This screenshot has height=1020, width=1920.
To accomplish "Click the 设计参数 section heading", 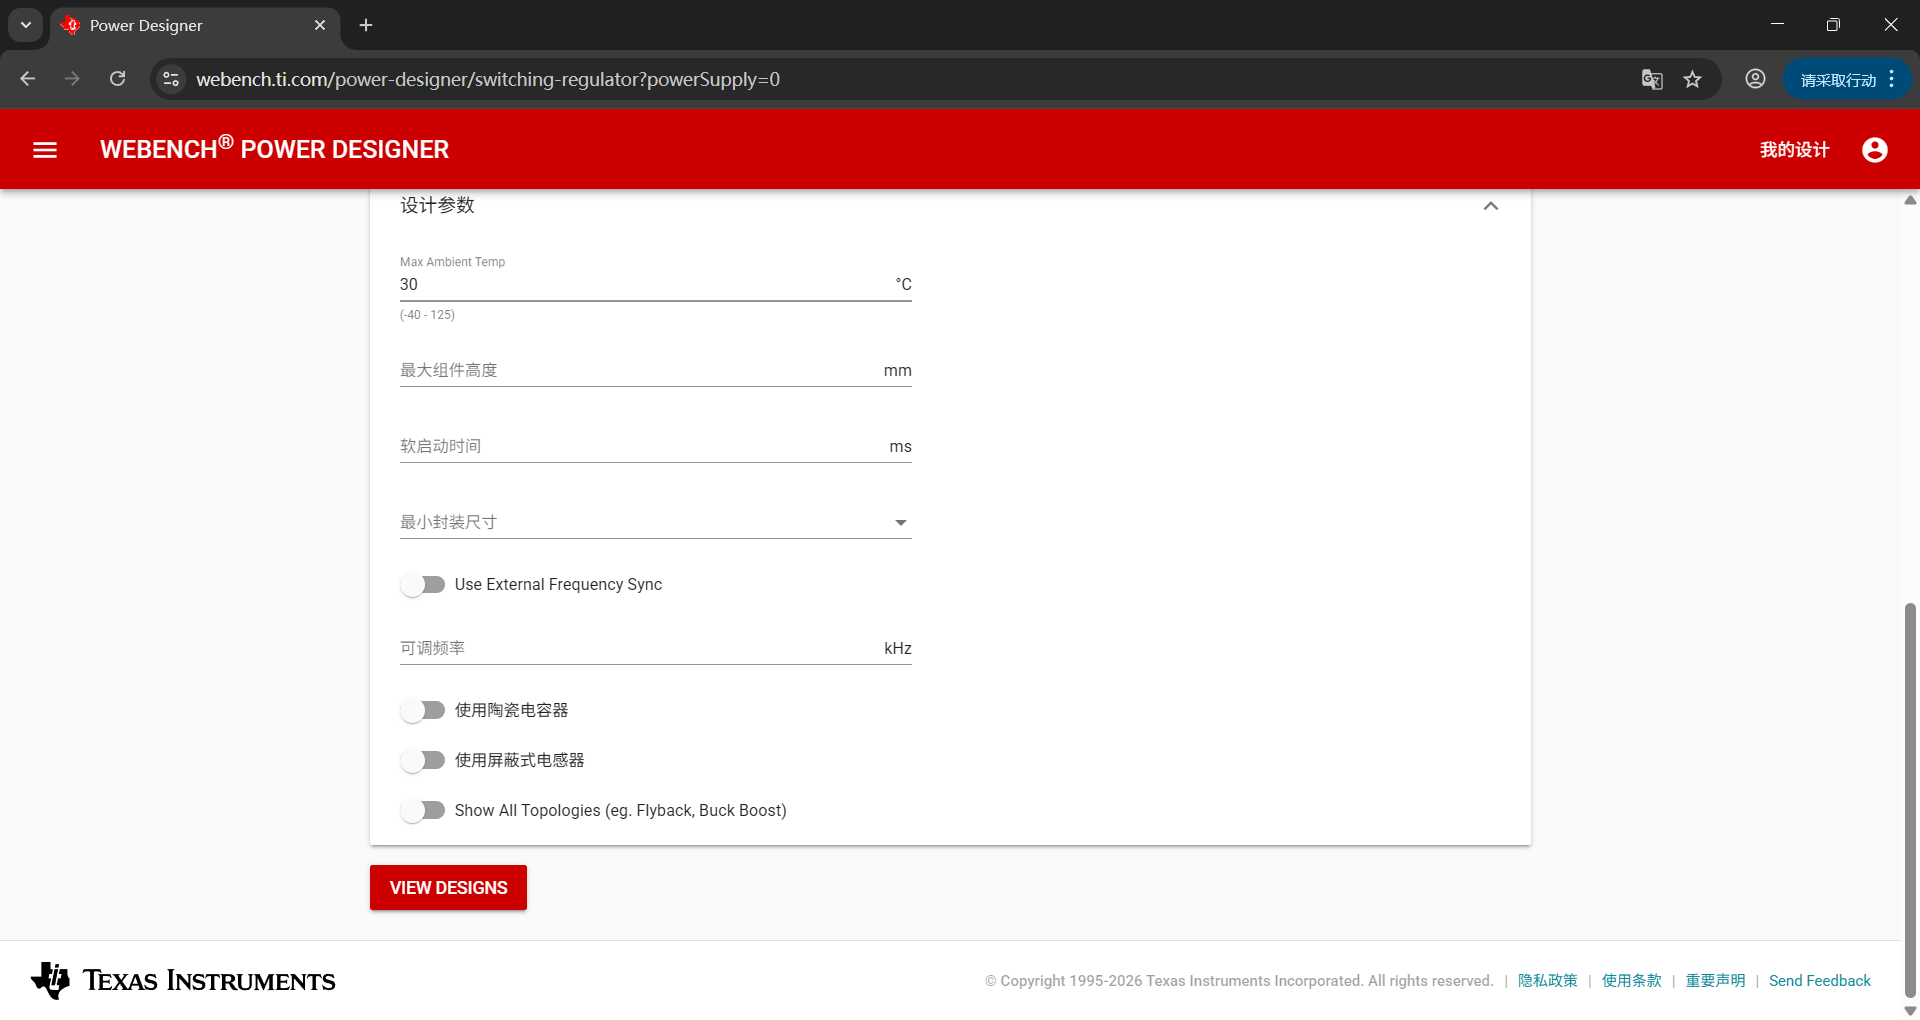I will coord(437,205).
